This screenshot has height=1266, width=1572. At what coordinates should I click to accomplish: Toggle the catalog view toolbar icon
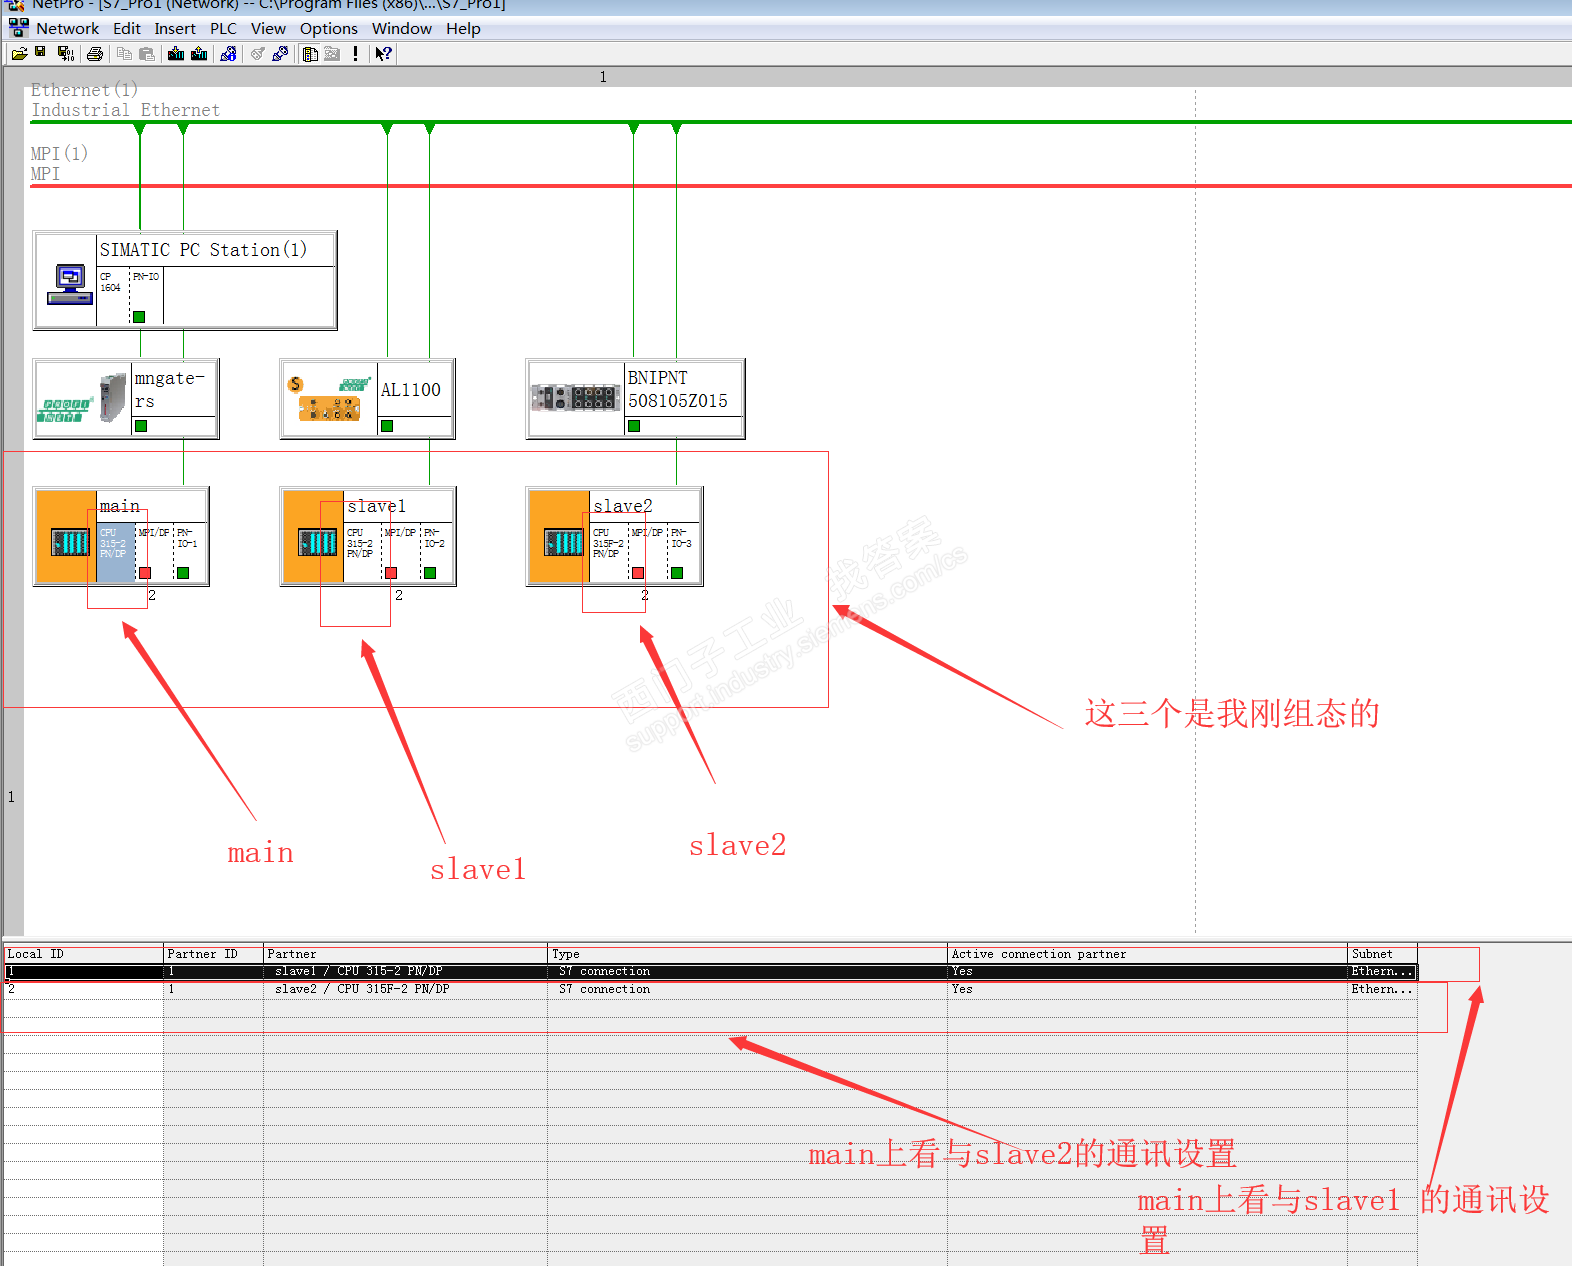click(310, 54)
